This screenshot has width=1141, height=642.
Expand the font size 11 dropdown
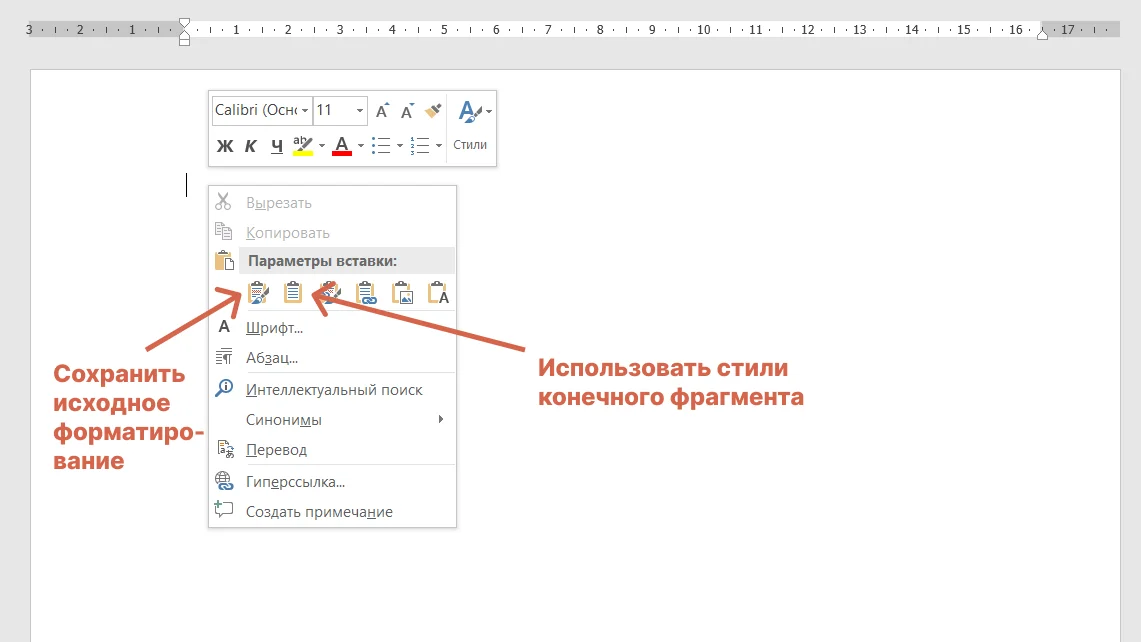point(359,111)
